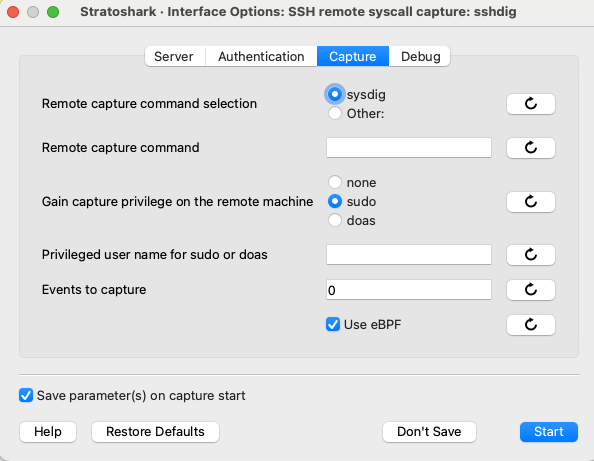Reset the Events to capture value
594x461 pixels.
(531, 290)
